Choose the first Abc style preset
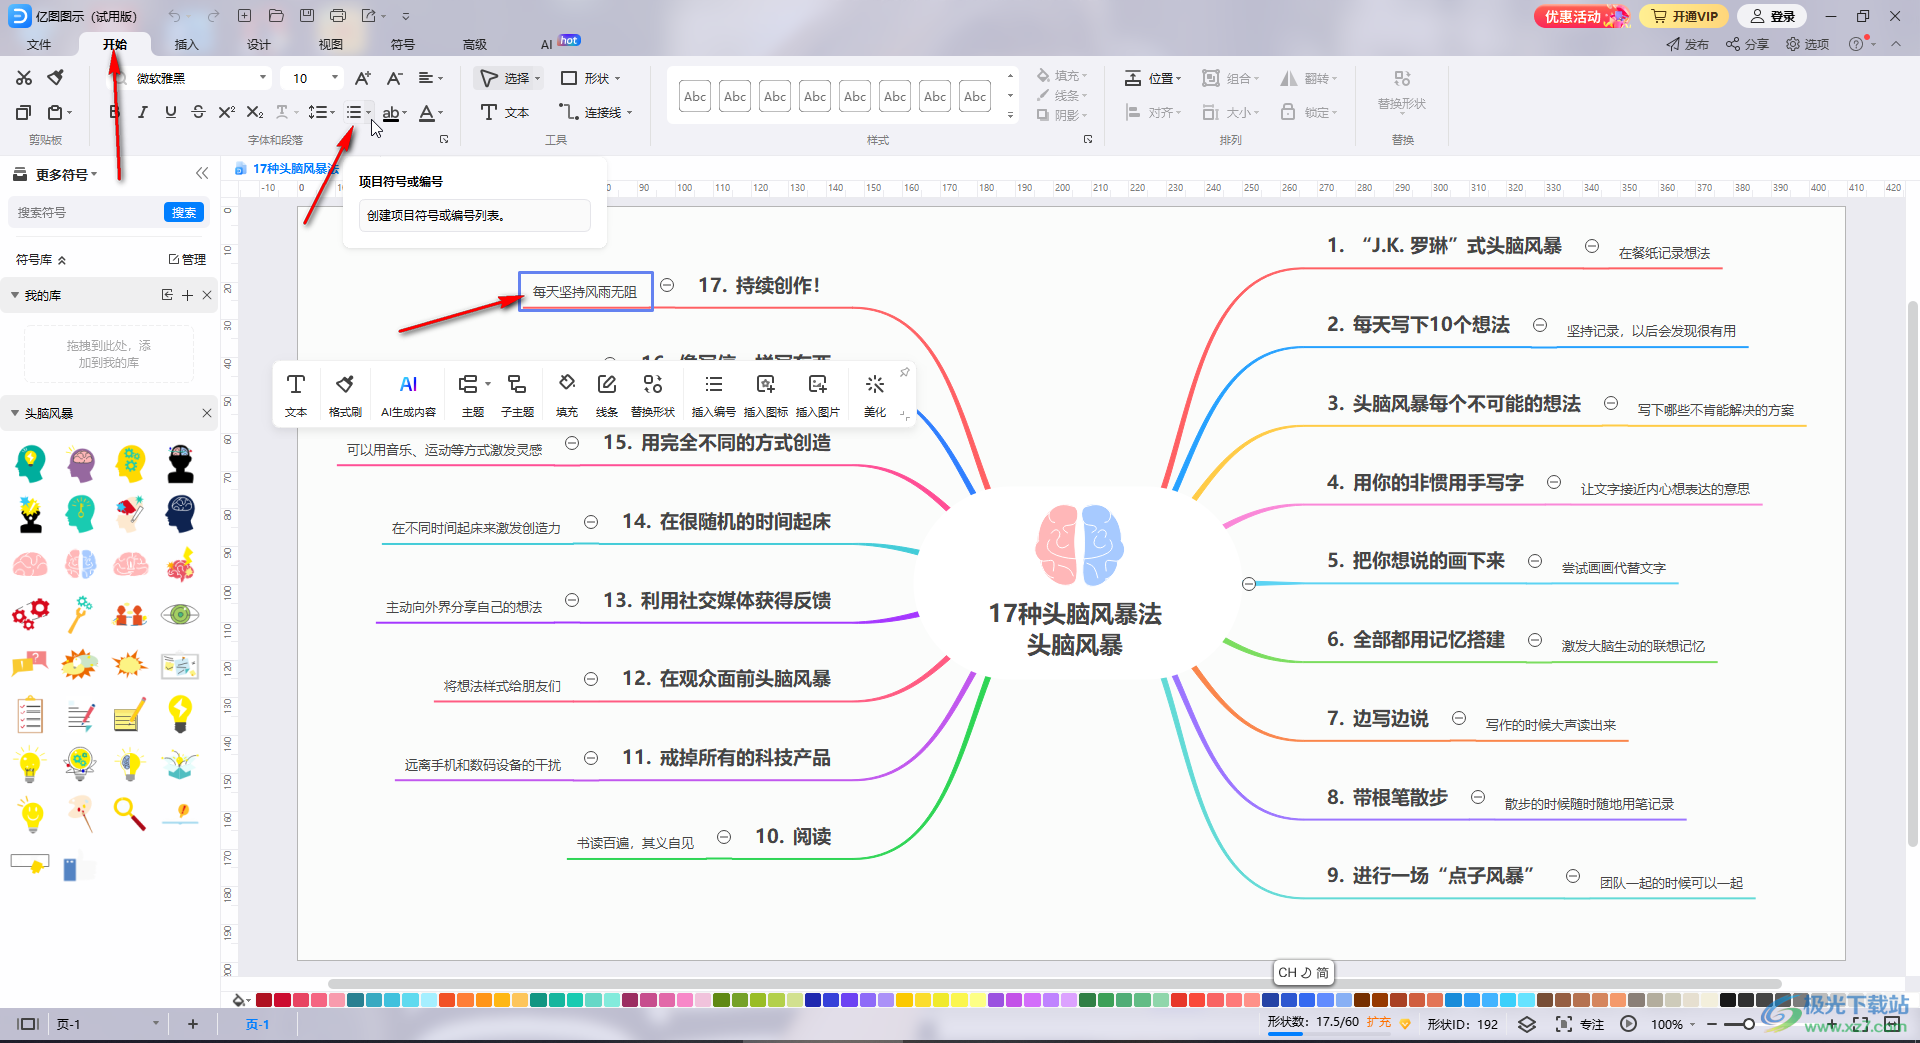Viewport: 1920px width, 1043px height. click(695, 96)
